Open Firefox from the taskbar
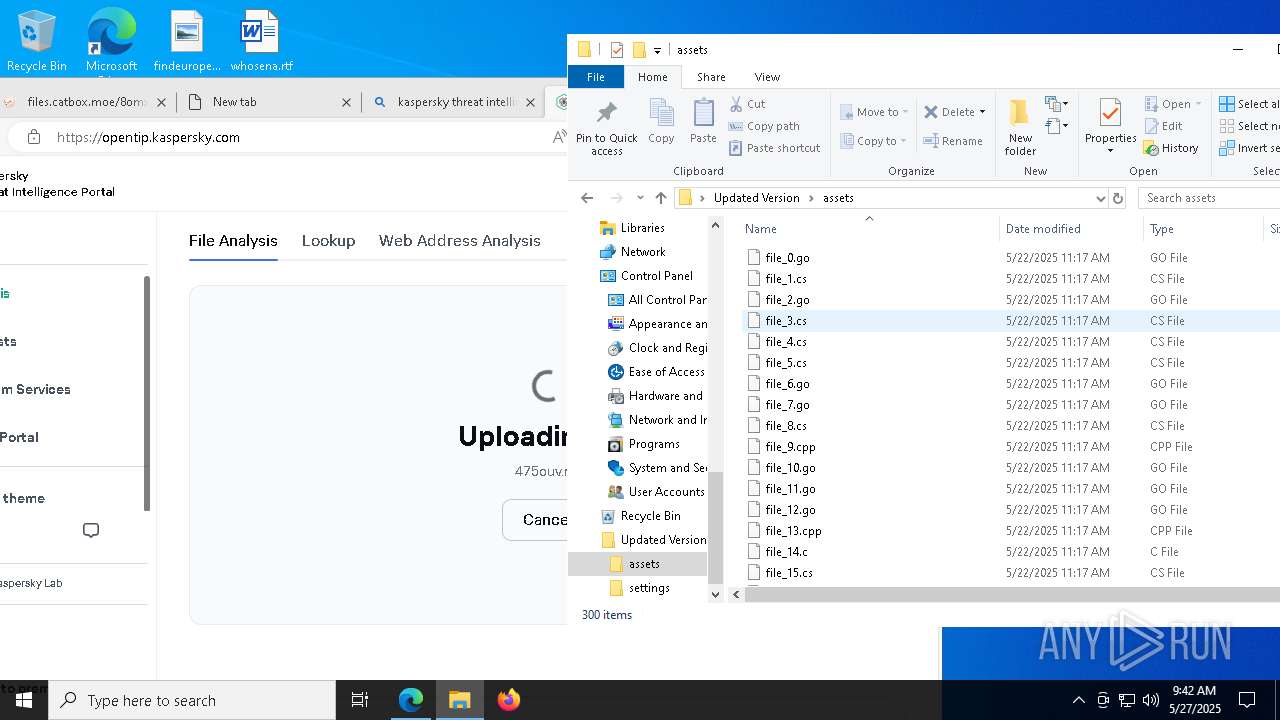Viewport: 1280px width, 720px height. (508, 700)
